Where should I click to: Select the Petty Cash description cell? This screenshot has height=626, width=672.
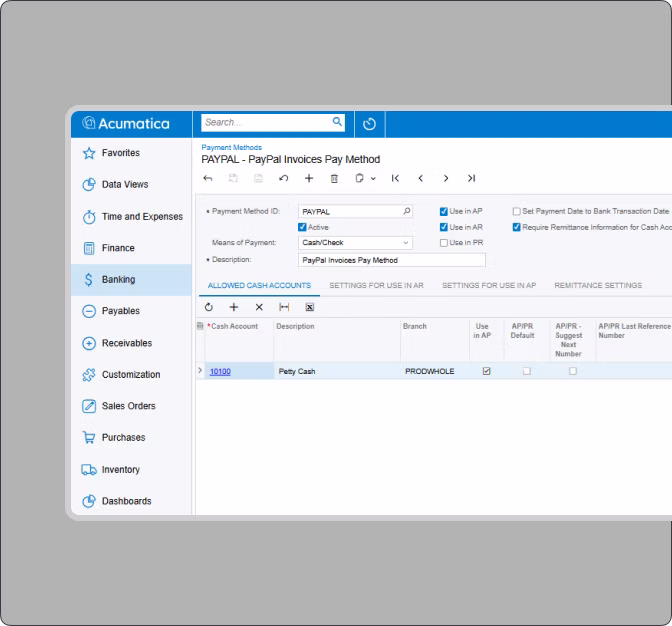tap(337, 371)
